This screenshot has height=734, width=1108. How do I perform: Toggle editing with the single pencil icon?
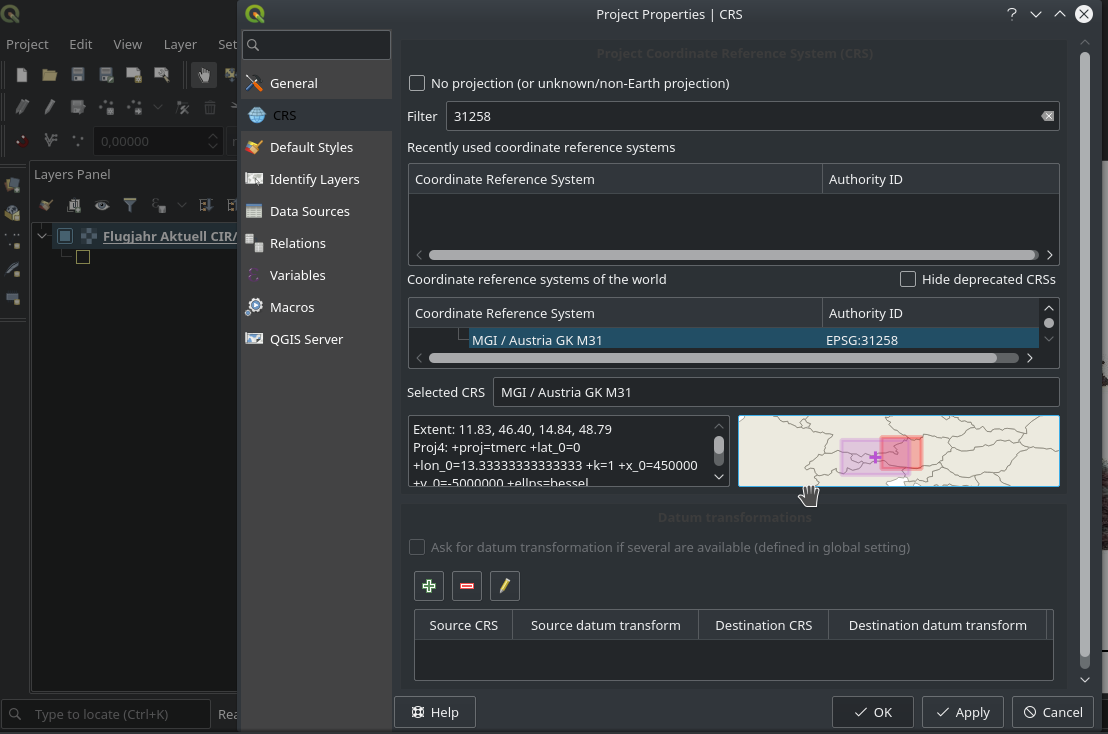click(x=49, y=107)
